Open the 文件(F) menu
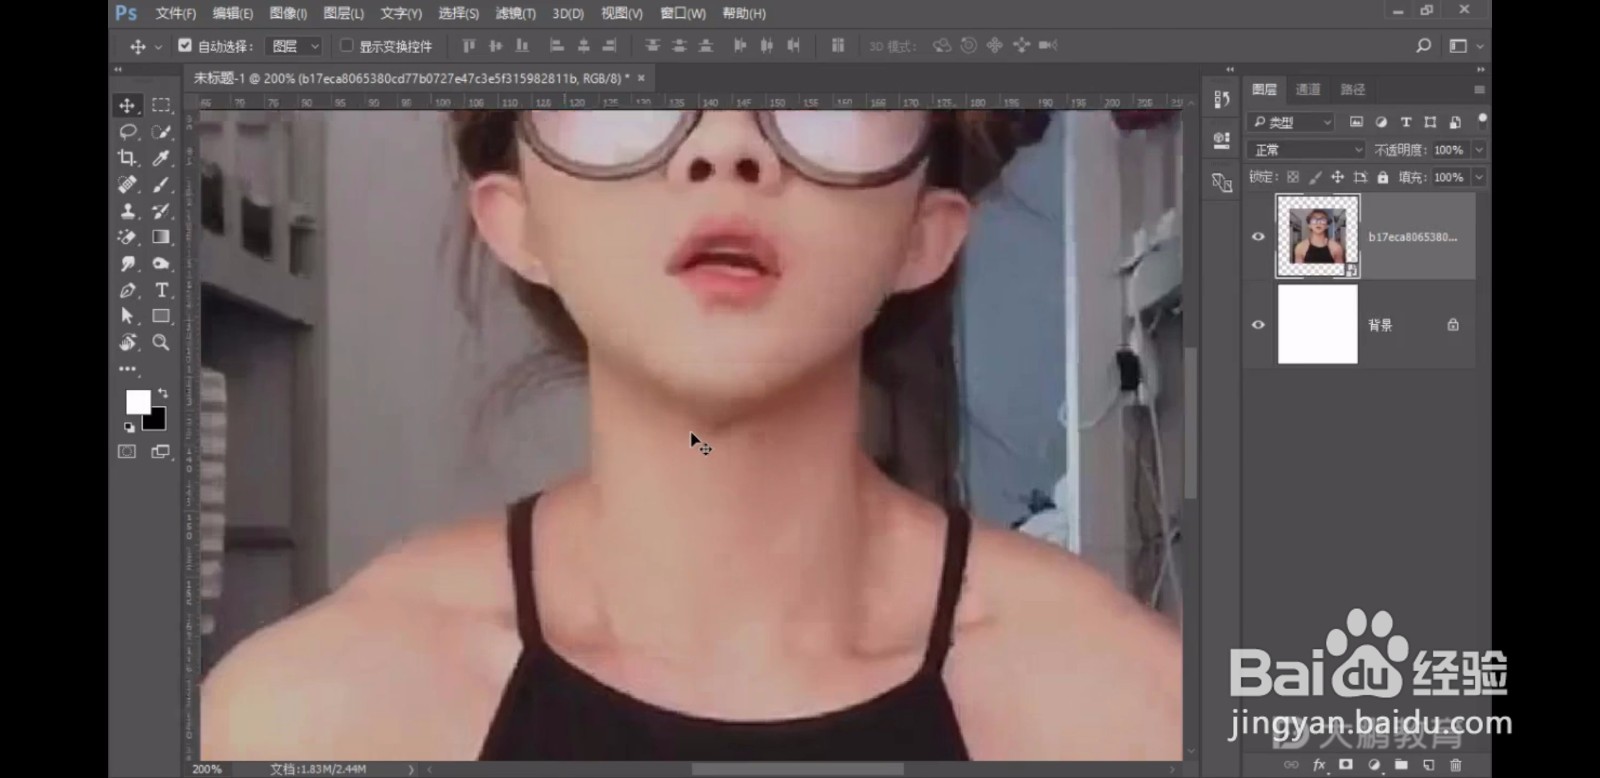1600x778 pixels. (176, 13)
